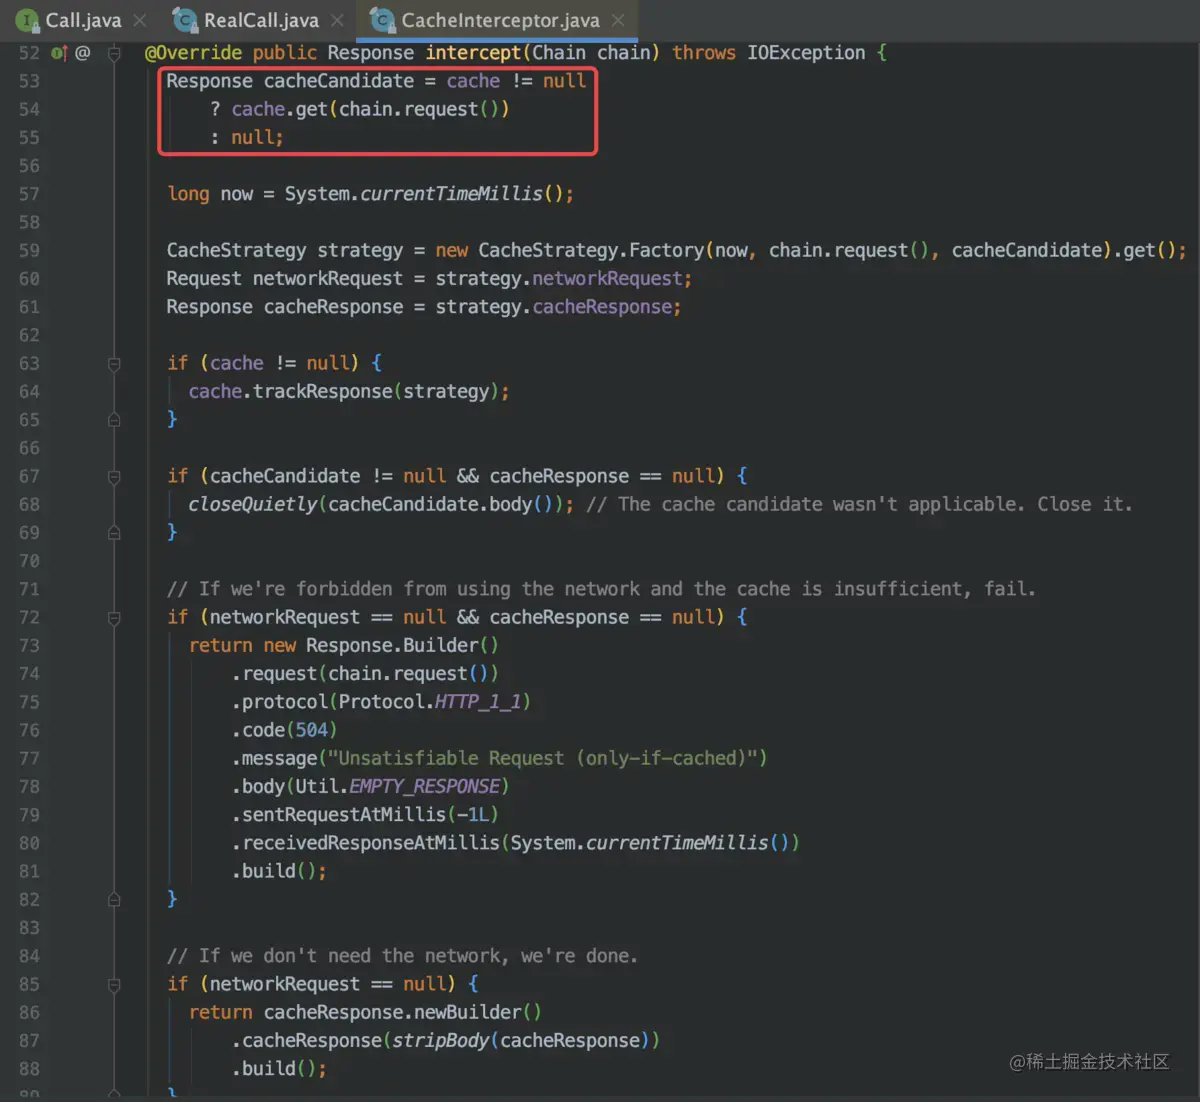Click 'closeQuietly' call on line 68

pyautogui.click(x=253, y=505)
